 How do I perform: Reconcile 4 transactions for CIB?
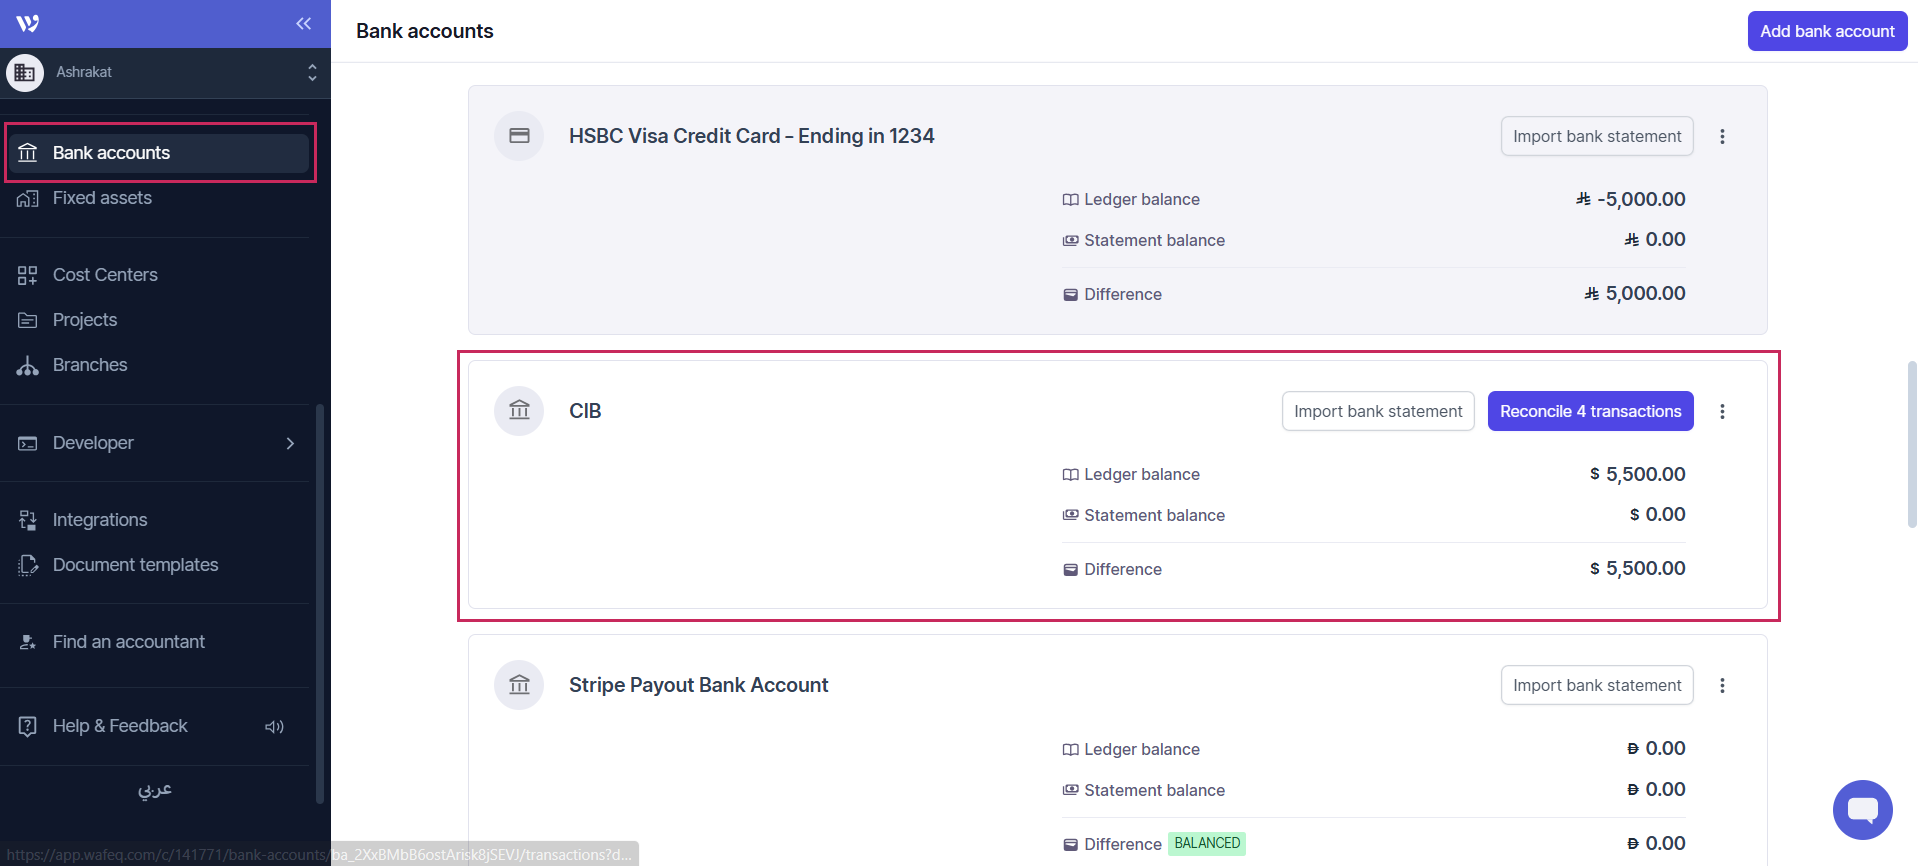click(1590, 411)
